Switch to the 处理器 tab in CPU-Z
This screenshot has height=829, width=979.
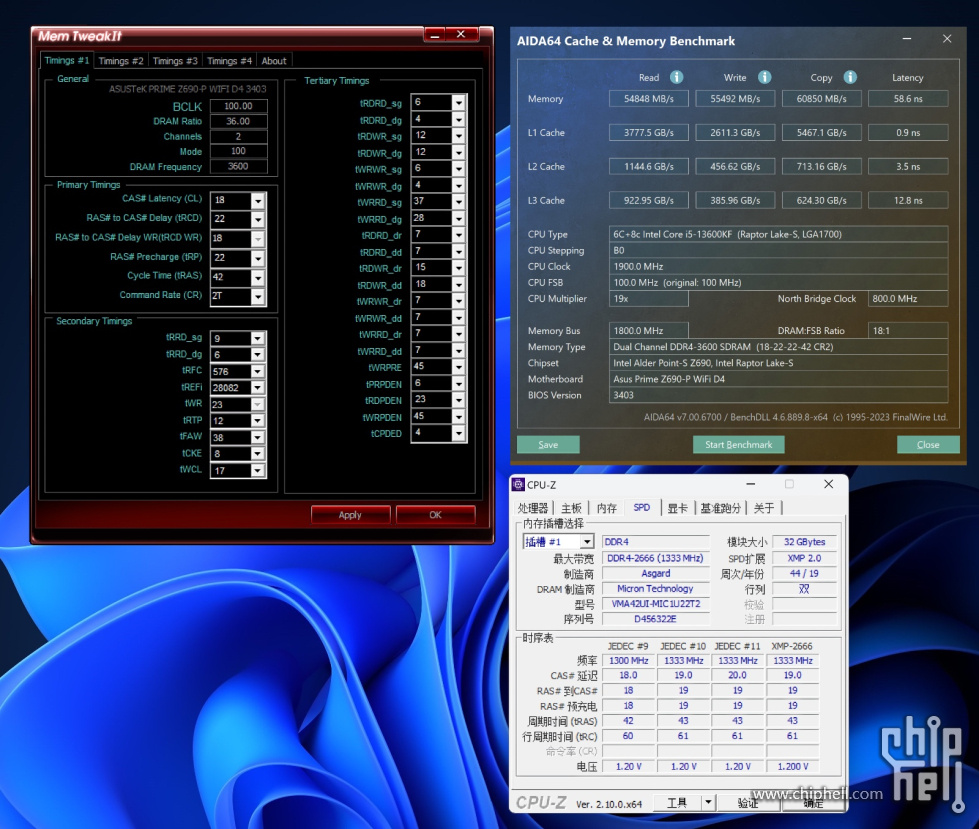[533, 508]
